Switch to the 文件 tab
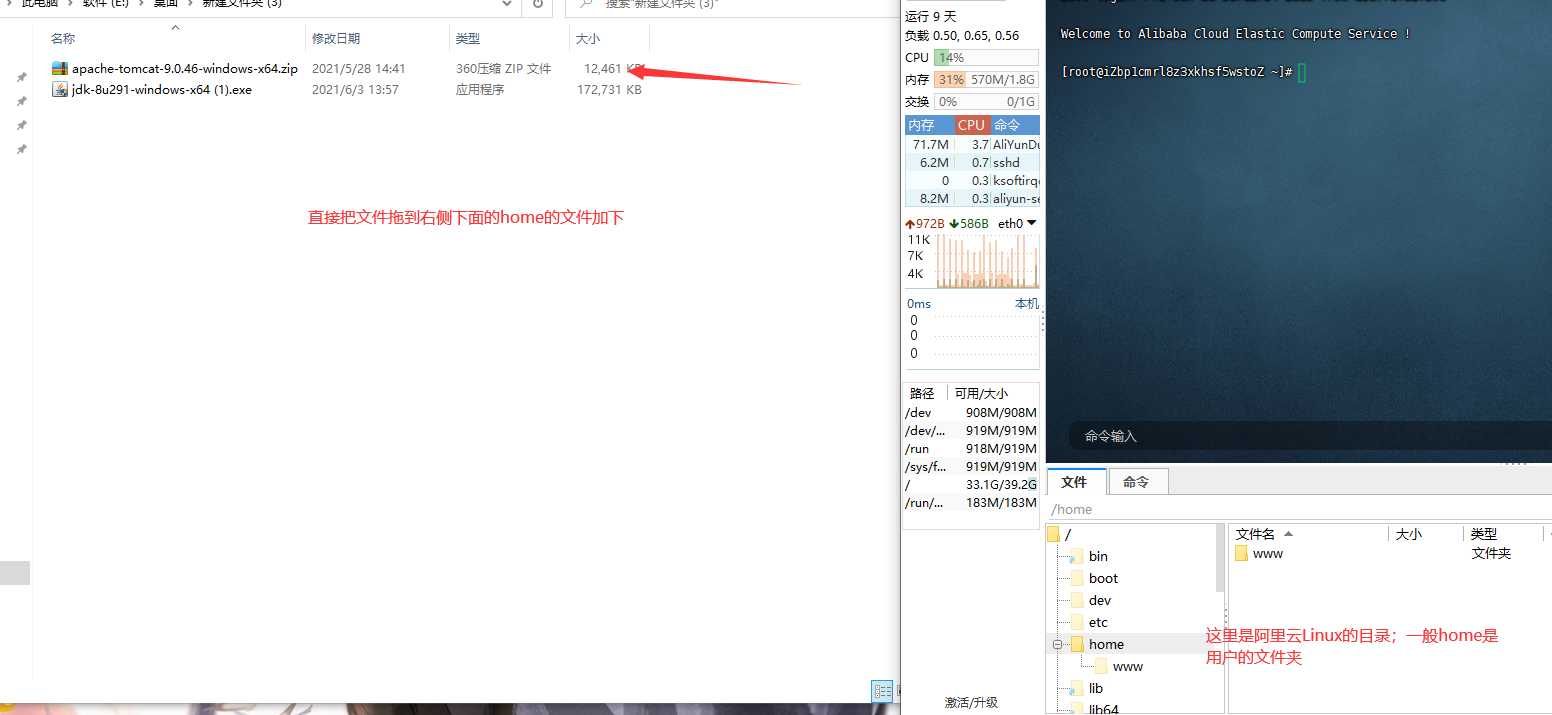 1075,482
